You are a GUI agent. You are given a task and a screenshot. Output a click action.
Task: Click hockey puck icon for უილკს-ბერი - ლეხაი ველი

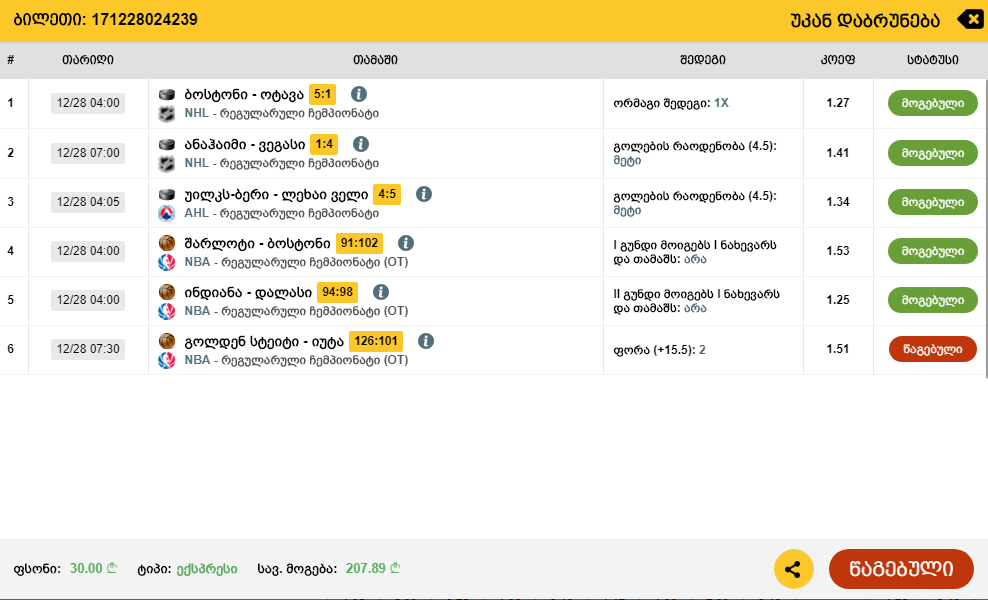[166, 194]
